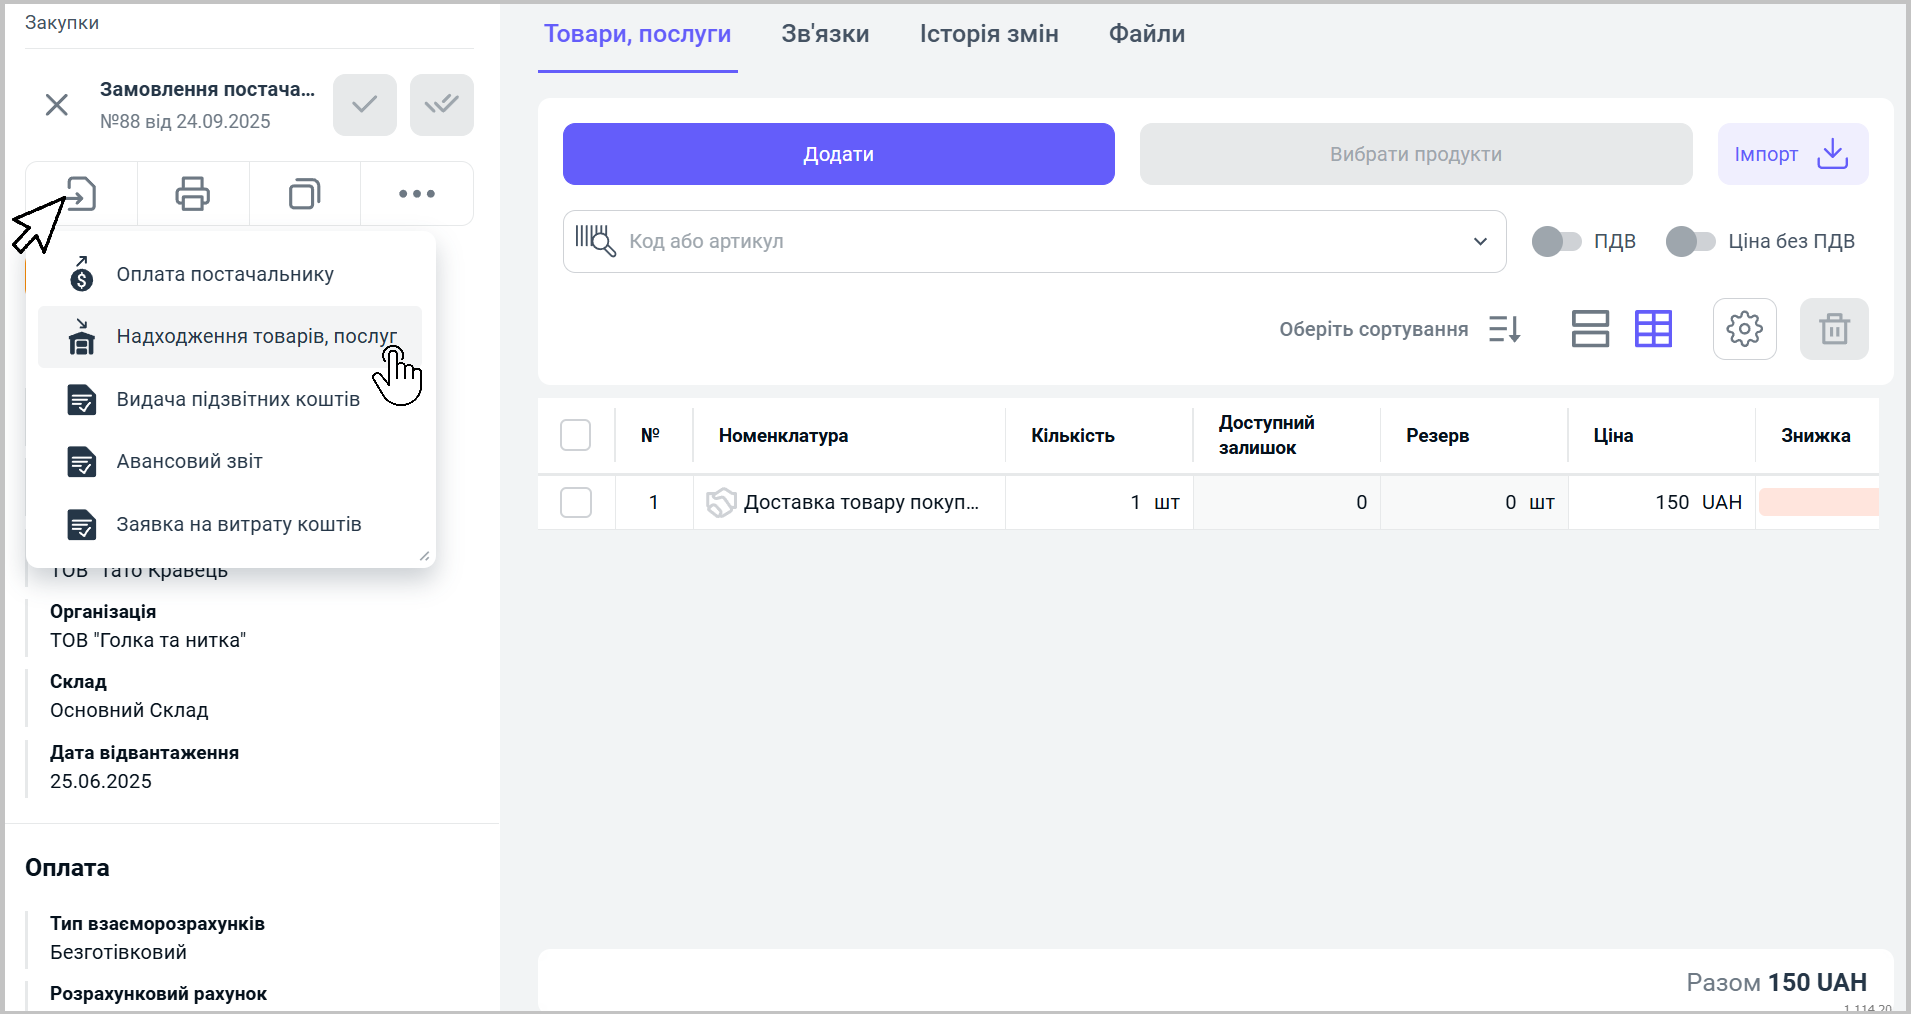Check the select-all checkbox in table header
The image size is (1911, 1014).
pos(576,435)
